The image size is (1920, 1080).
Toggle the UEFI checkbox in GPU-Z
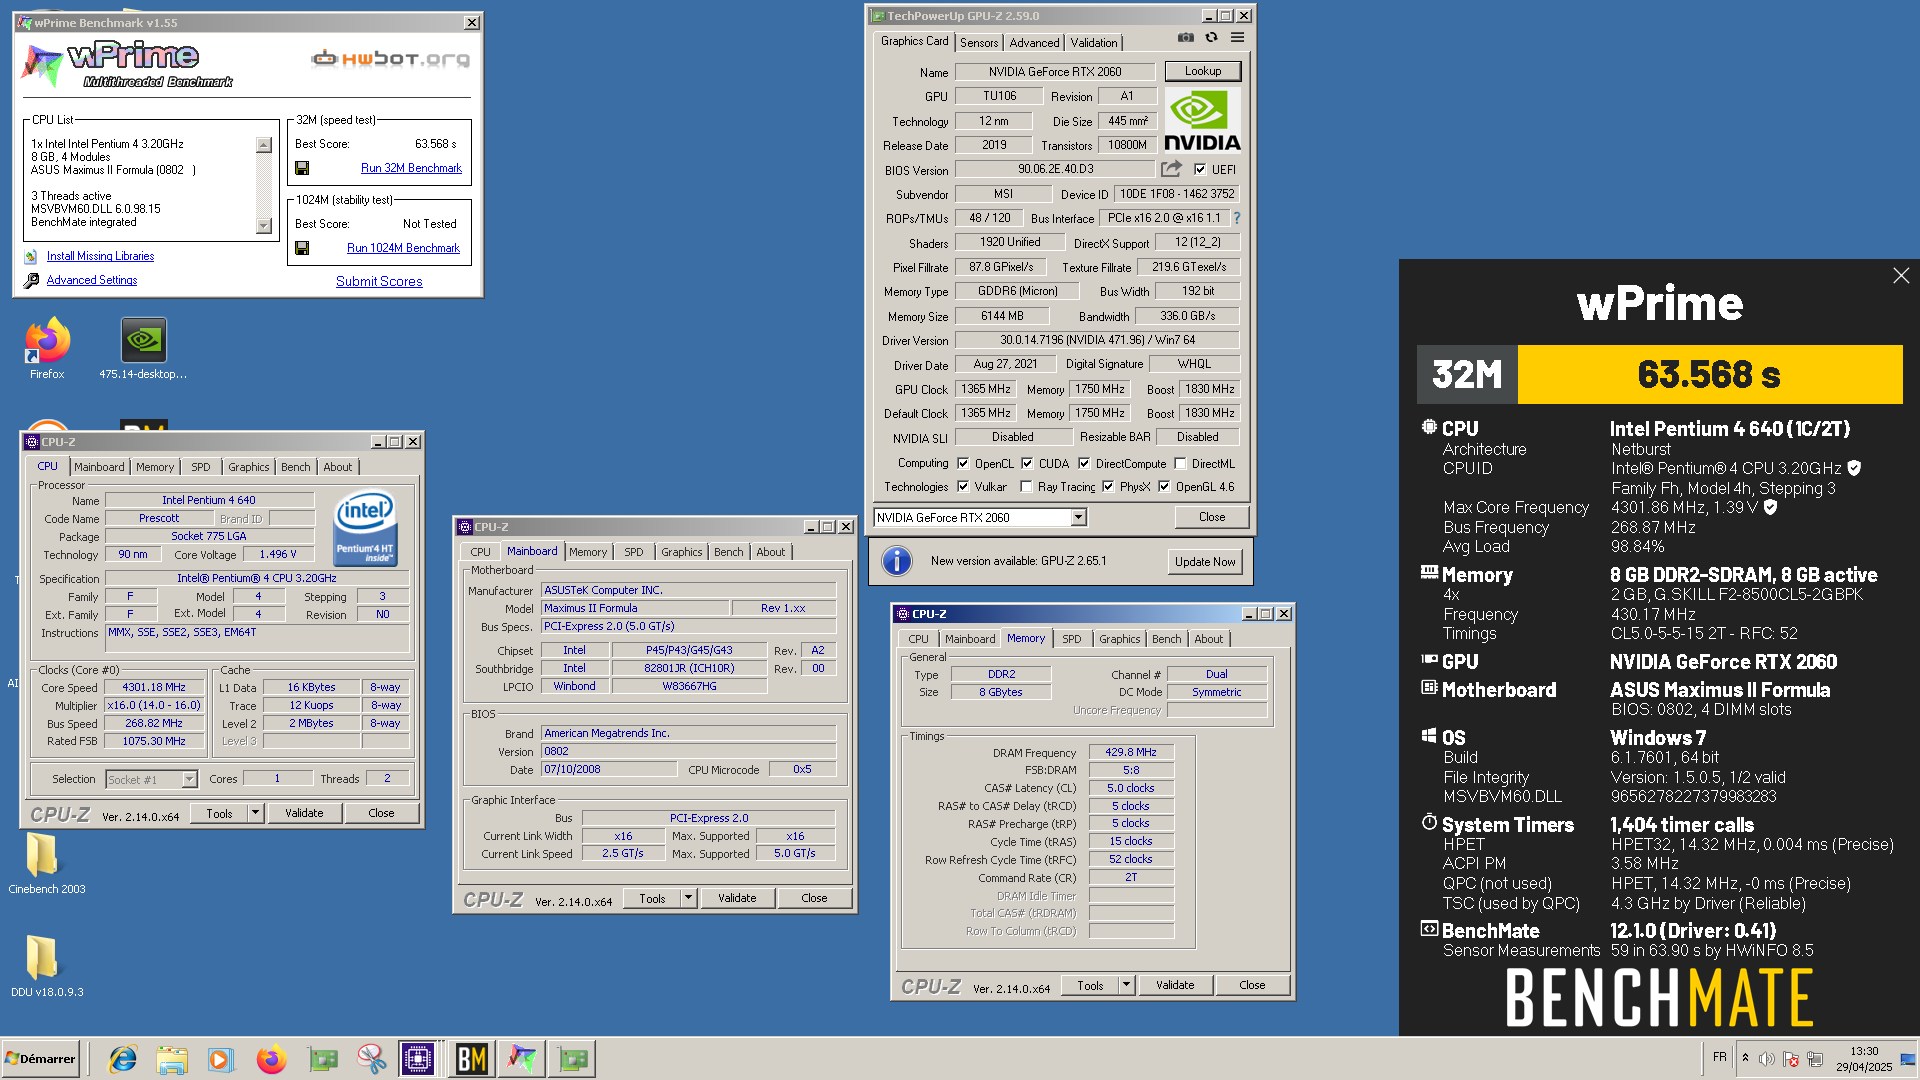[1200, 170]
